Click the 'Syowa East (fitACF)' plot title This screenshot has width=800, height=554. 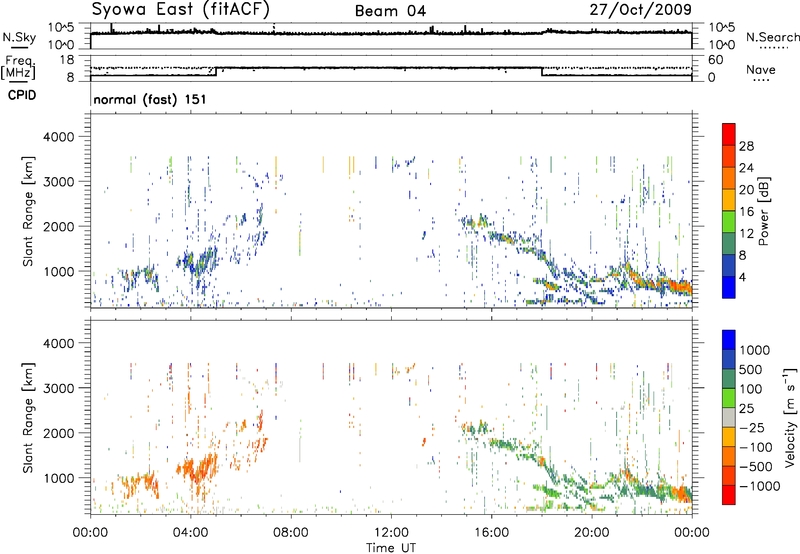coord(181,10)
